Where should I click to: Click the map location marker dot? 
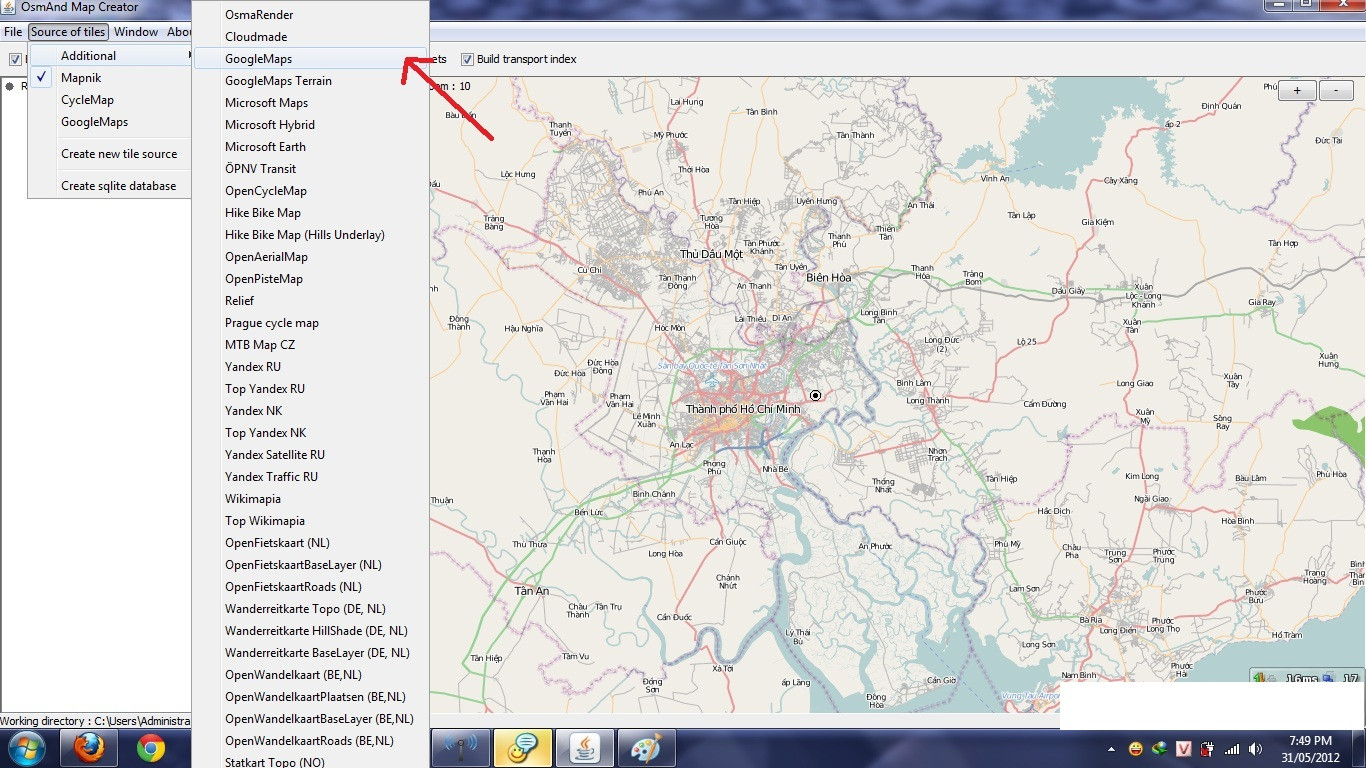click(x=815, y=395)
